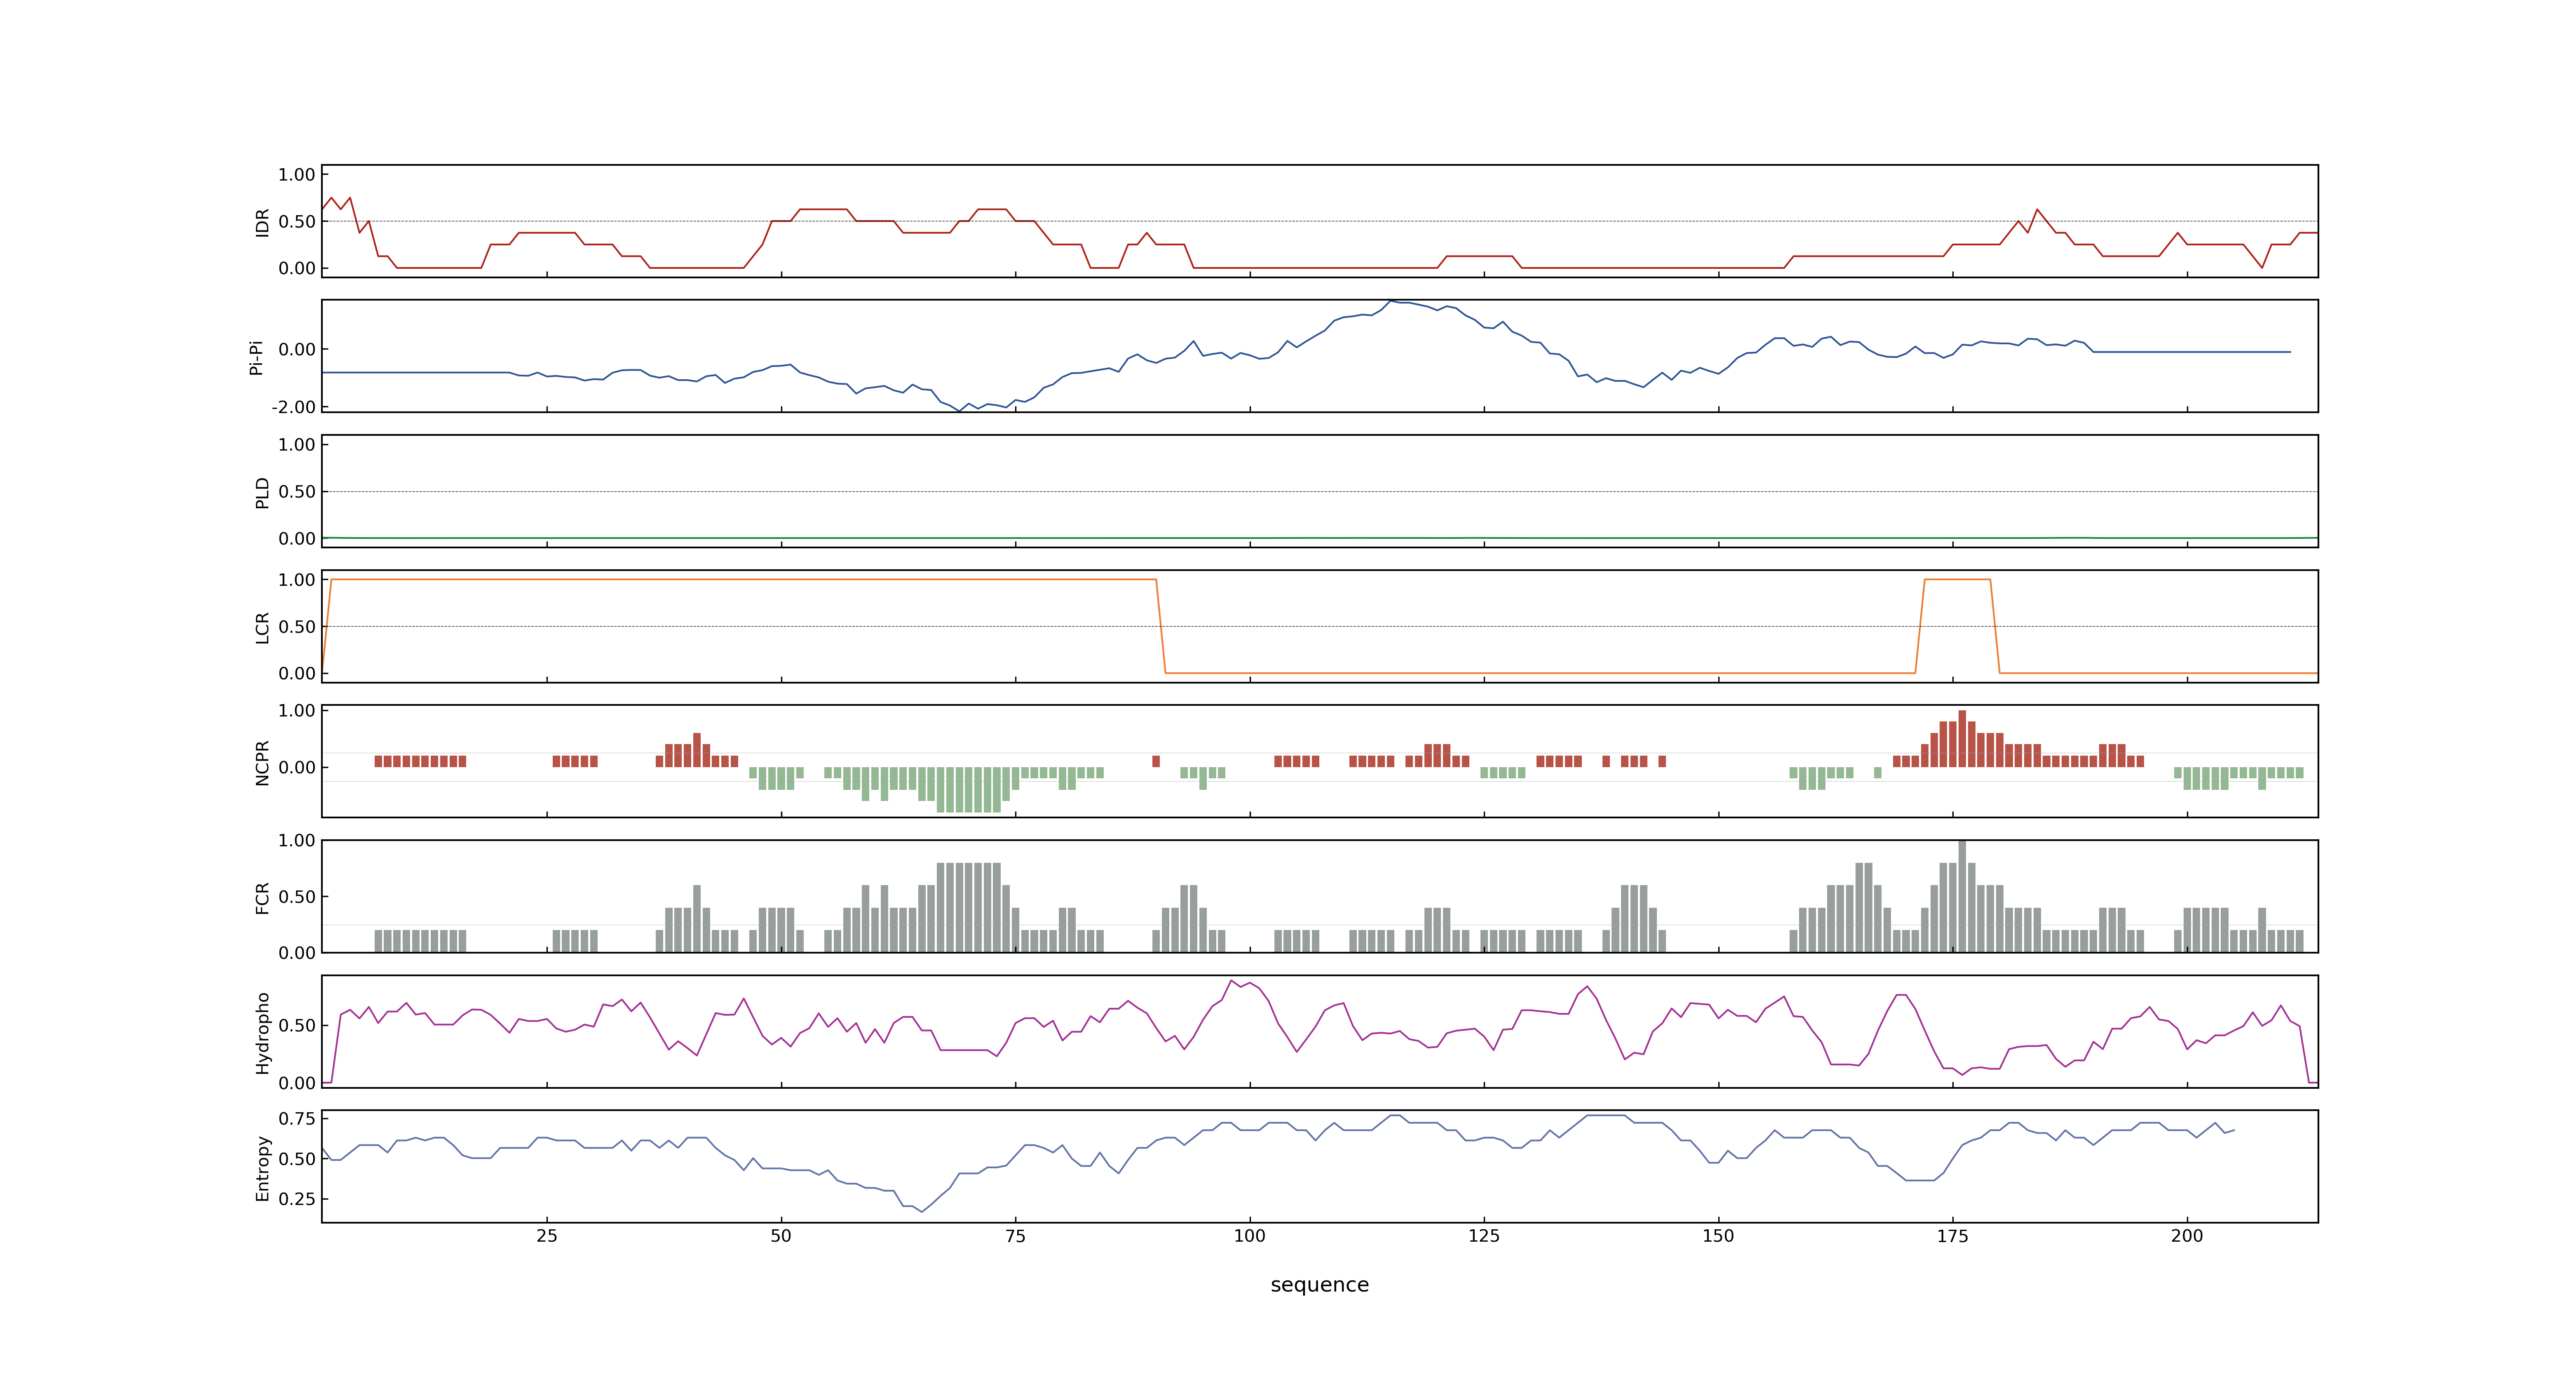The width and height of the screenshot is (2576, 1374).
Task: Select the x-axis tick label "75"
Action: (x=1015, y=1235)
